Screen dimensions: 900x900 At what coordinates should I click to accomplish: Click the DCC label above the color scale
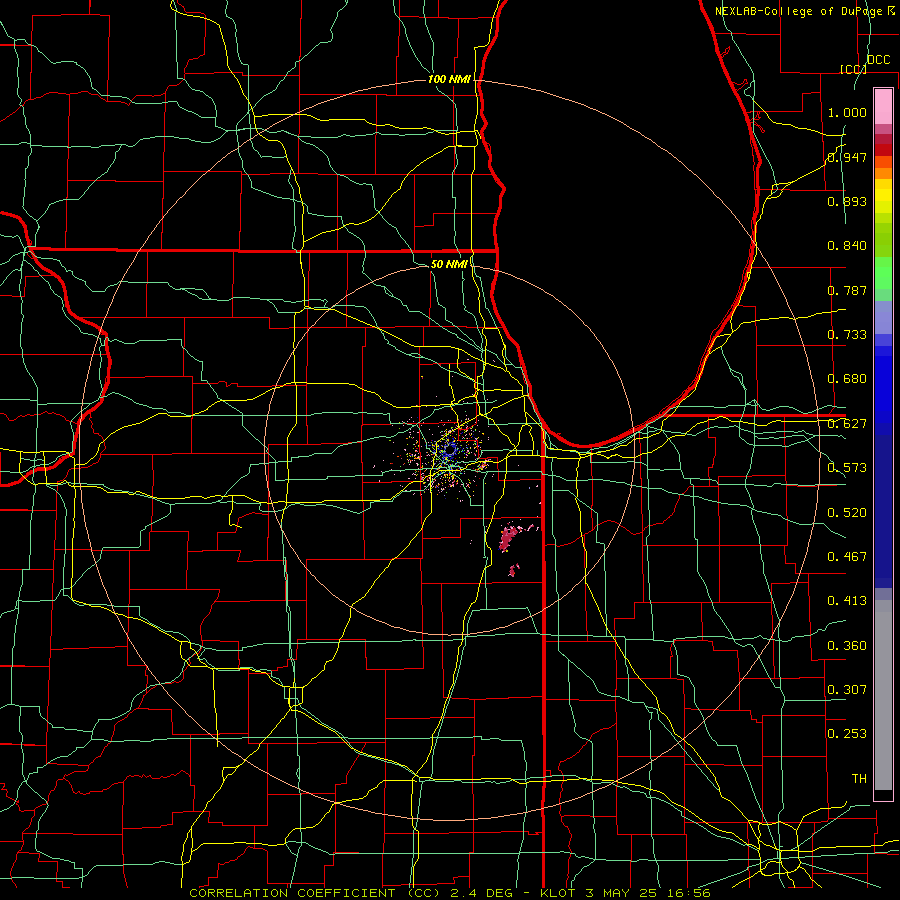[x=879, y=60]
